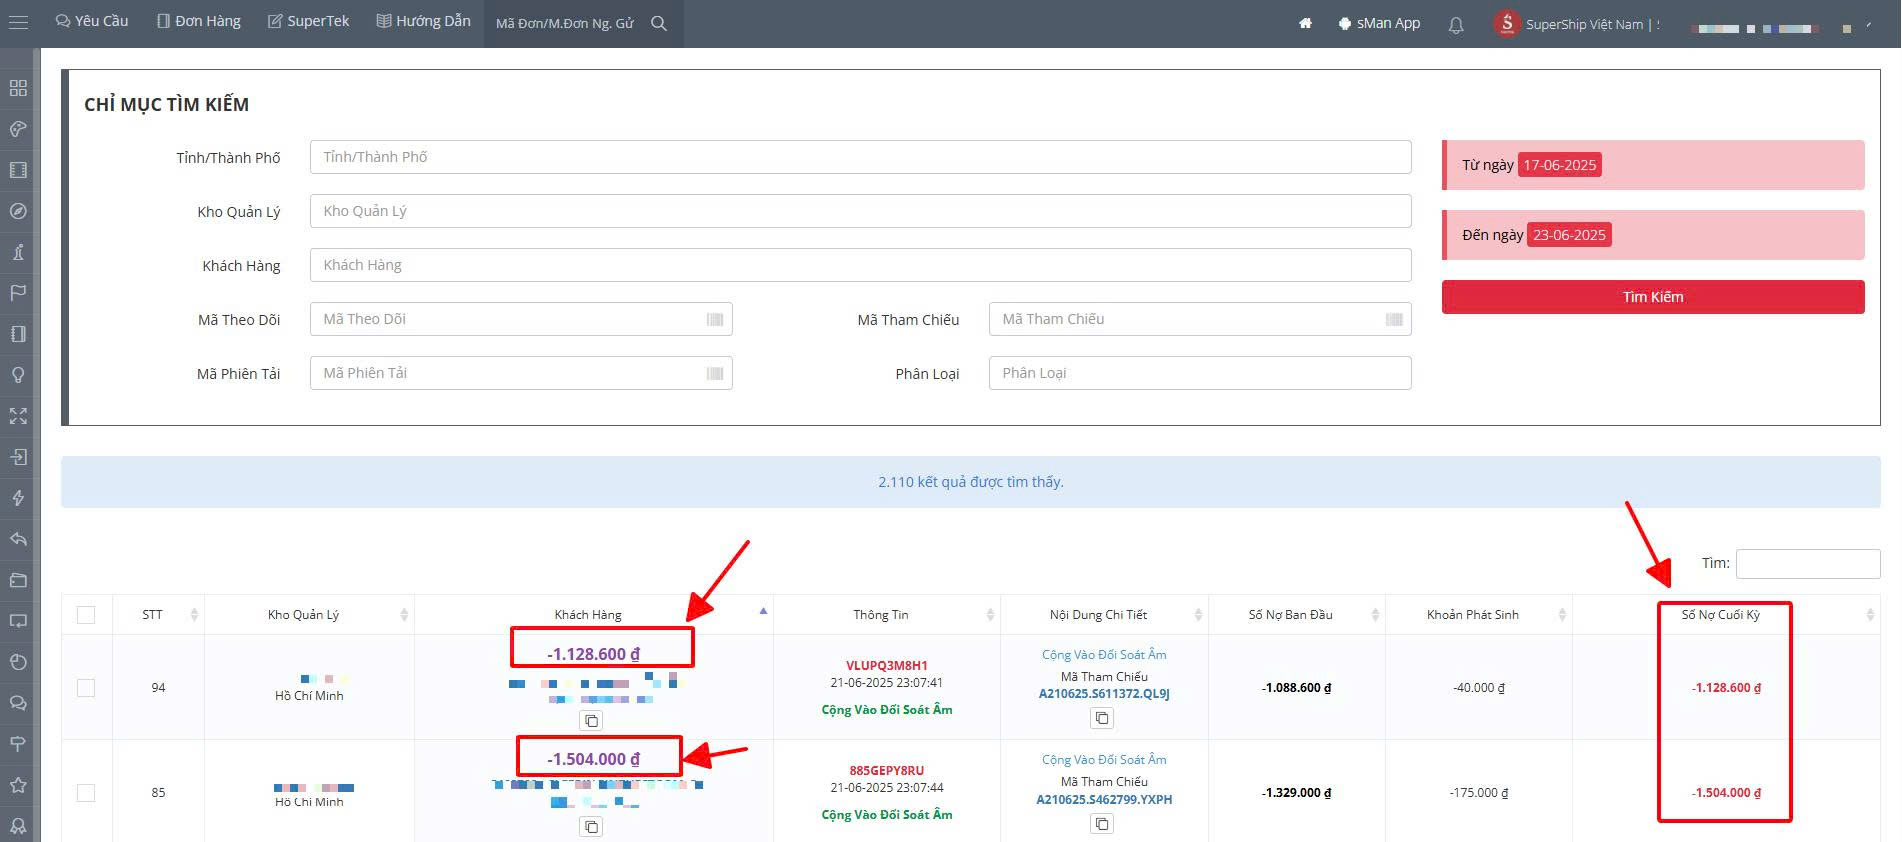Pick the Từ ngày date 17-06-2025
This screenshot has height=842, width=1902.
1560,165
